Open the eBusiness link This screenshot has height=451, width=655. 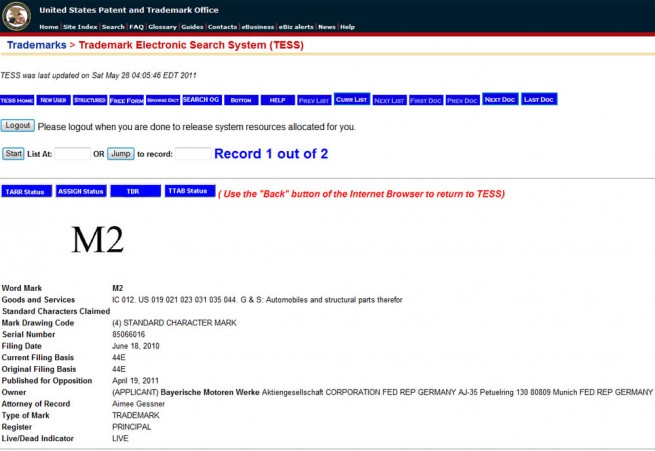pos(258,27)
